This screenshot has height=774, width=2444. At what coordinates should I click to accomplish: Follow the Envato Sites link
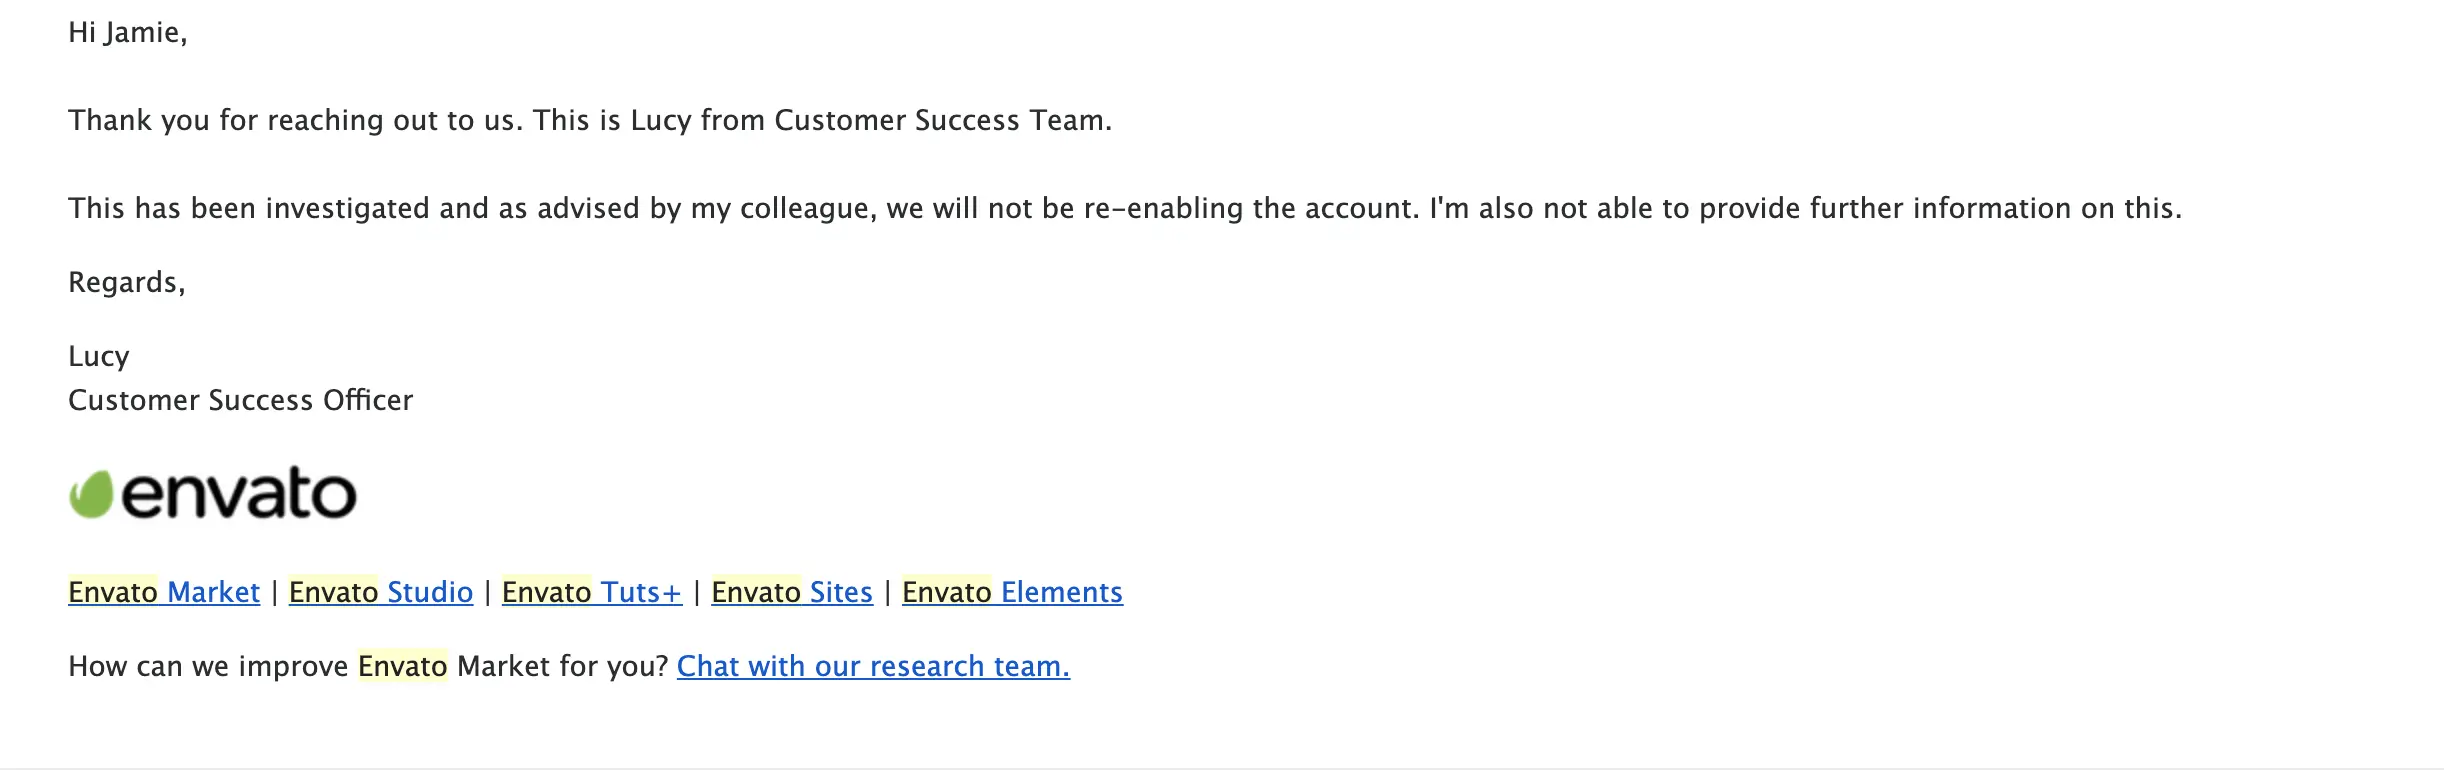792,592
